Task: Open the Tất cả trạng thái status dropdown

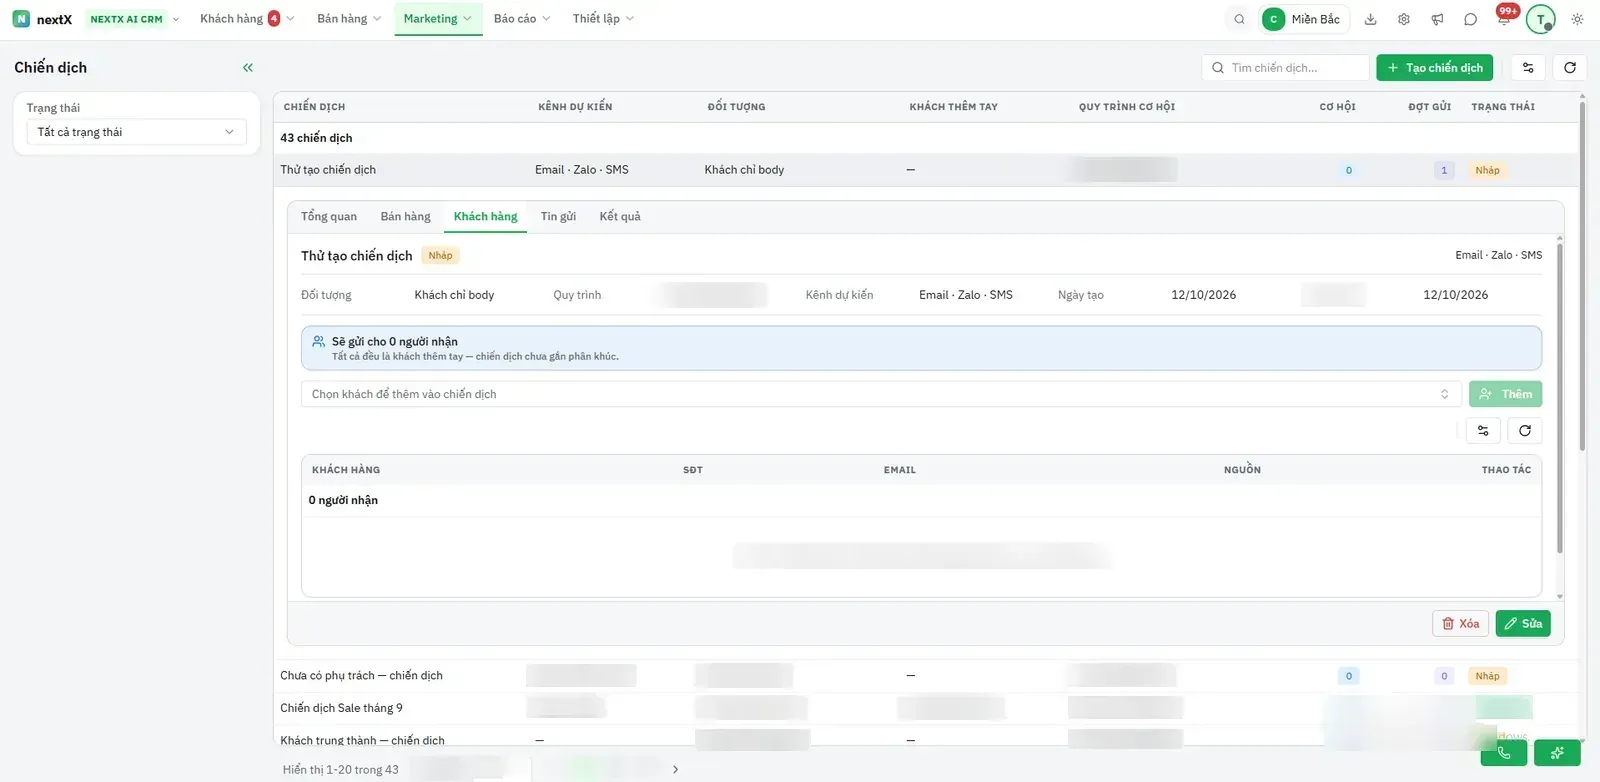Action: (136, 132)
